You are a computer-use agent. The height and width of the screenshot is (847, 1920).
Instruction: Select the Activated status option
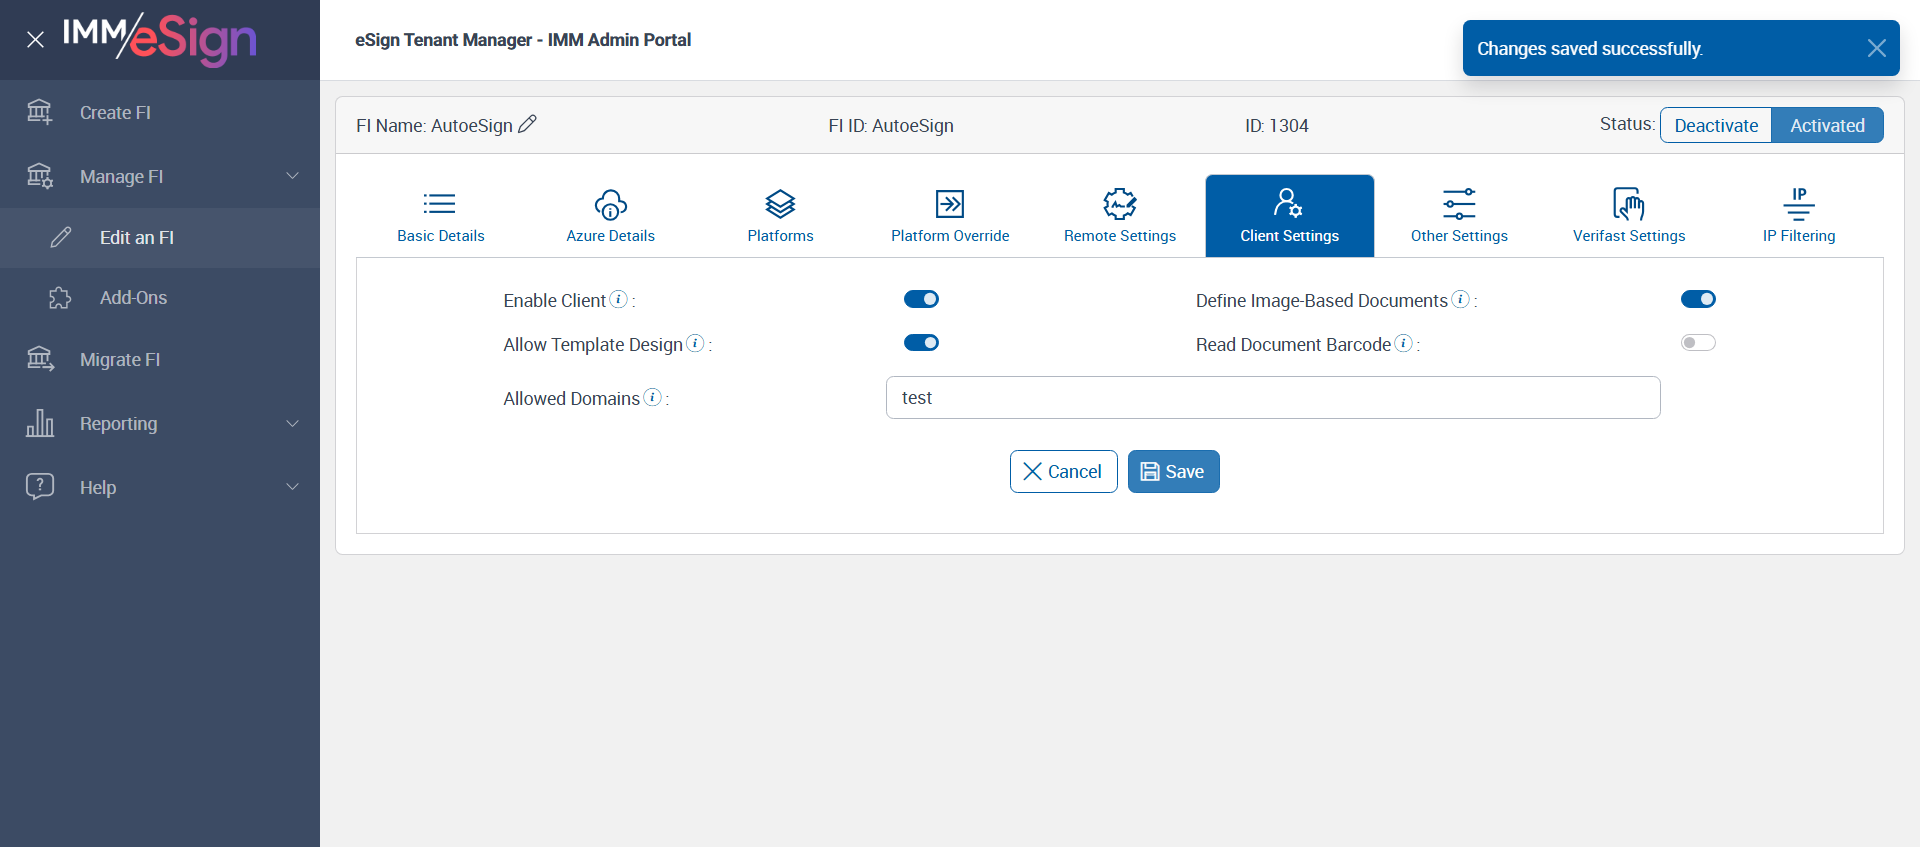[1827, 125]
